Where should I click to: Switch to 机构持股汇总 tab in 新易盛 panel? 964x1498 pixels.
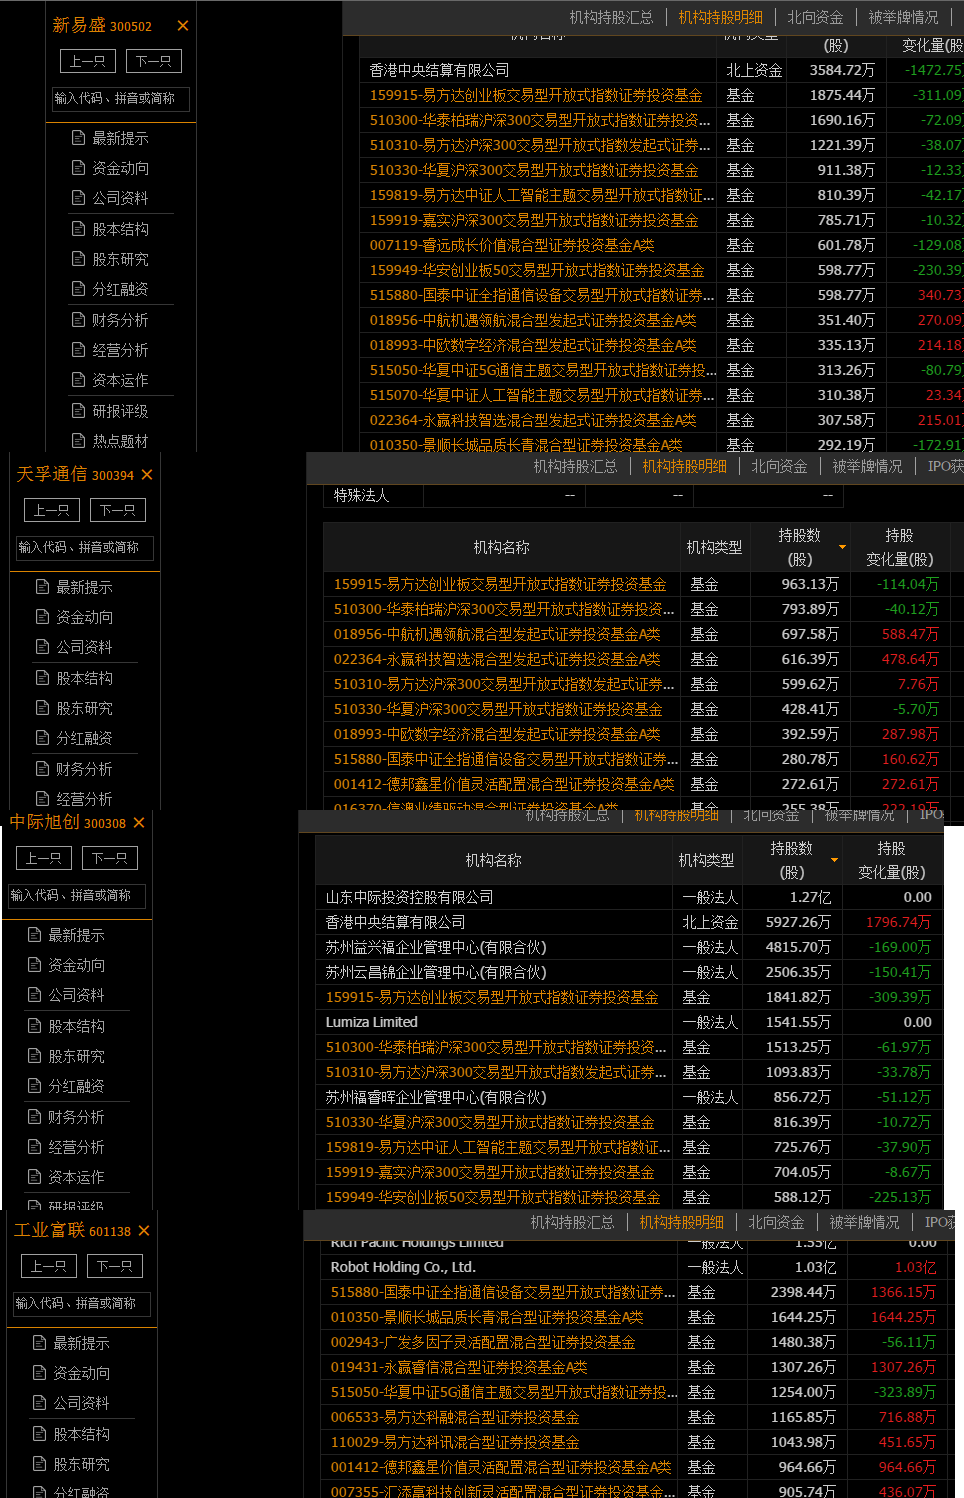[611, 17]
